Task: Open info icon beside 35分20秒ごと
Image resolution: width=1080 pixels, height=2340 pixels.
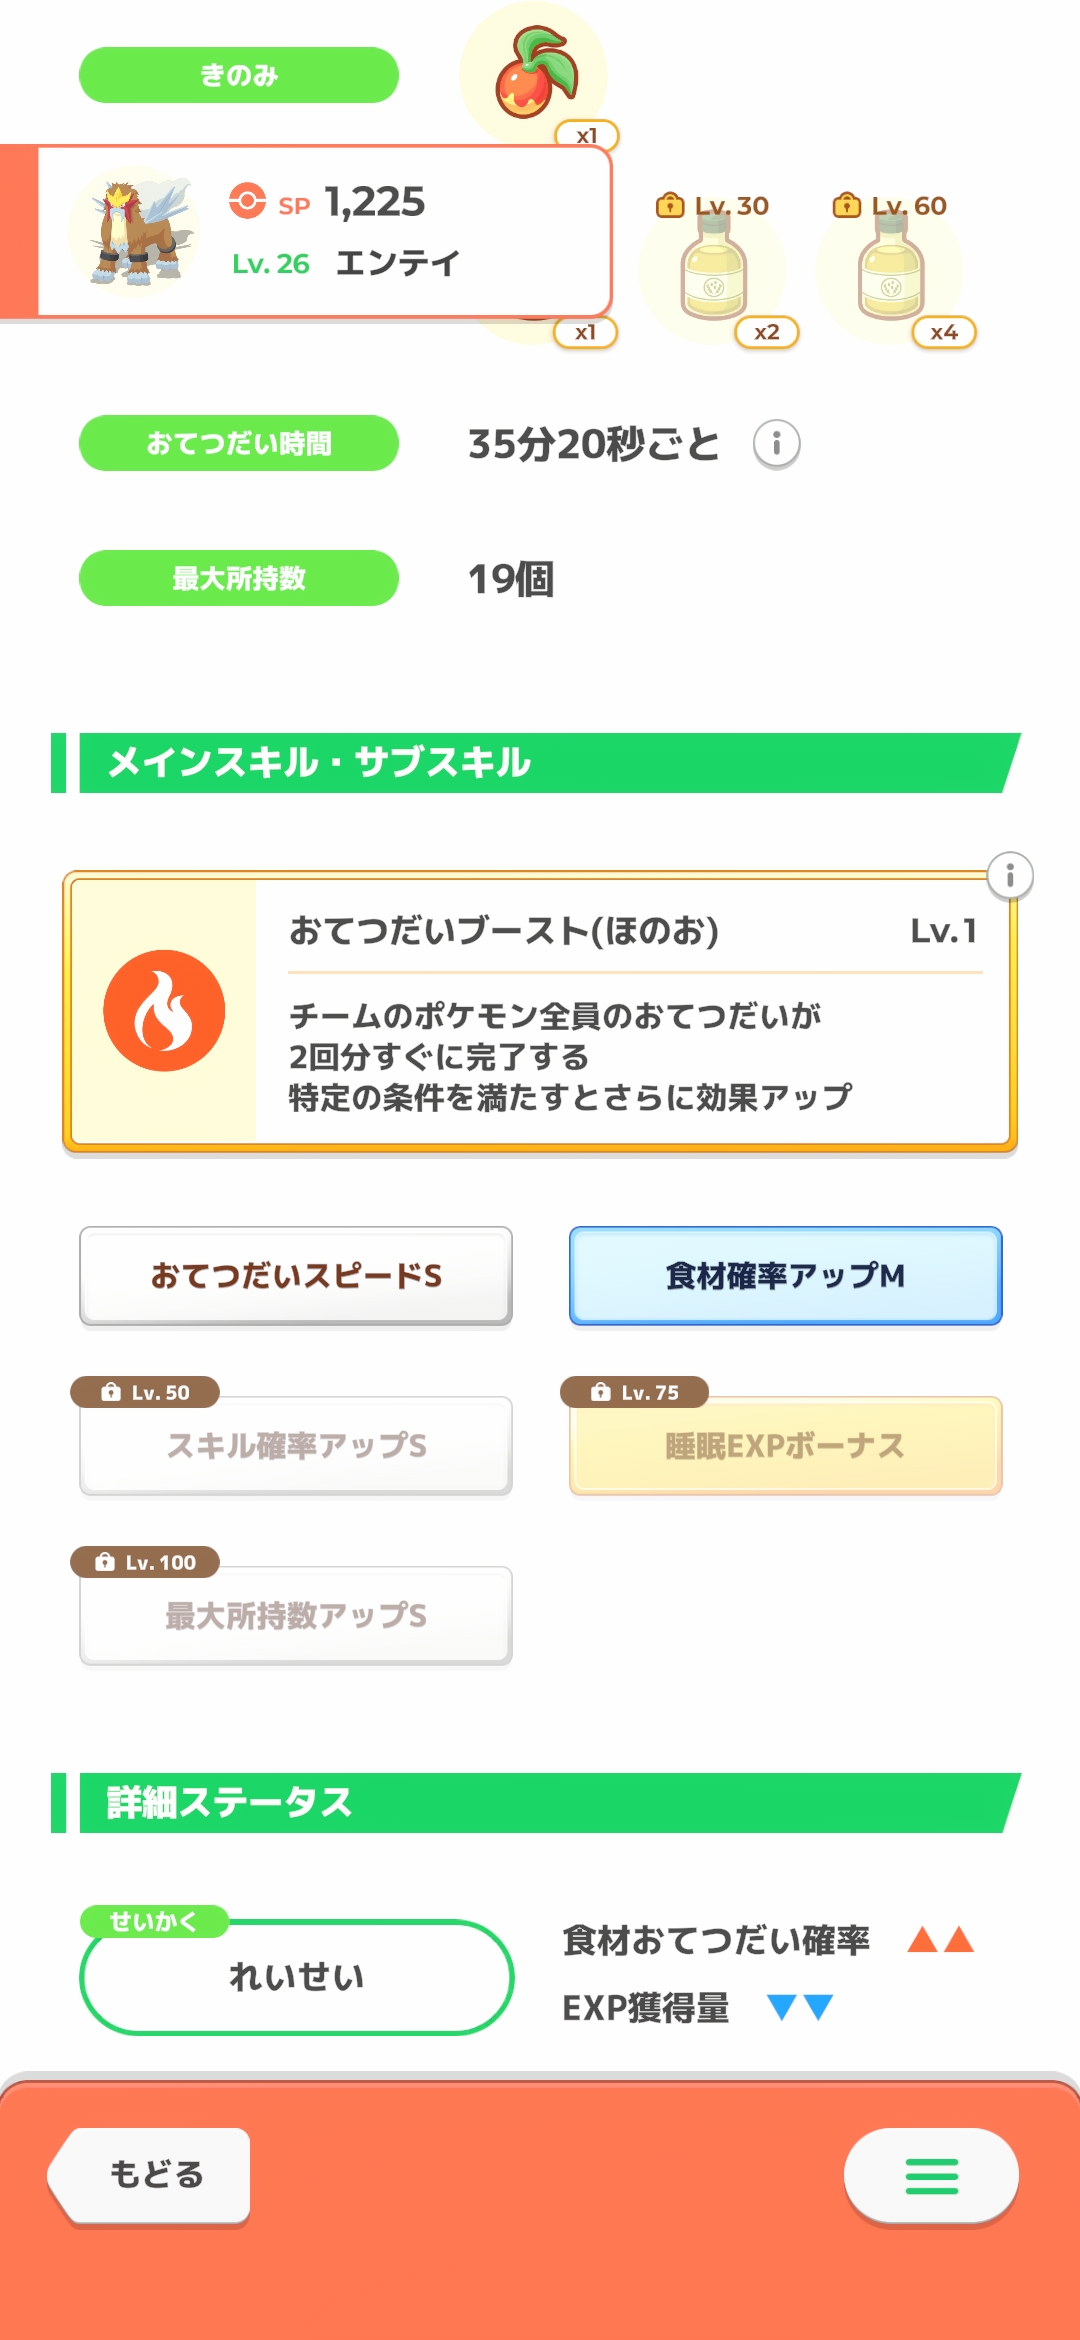Action: click(776, 443)
